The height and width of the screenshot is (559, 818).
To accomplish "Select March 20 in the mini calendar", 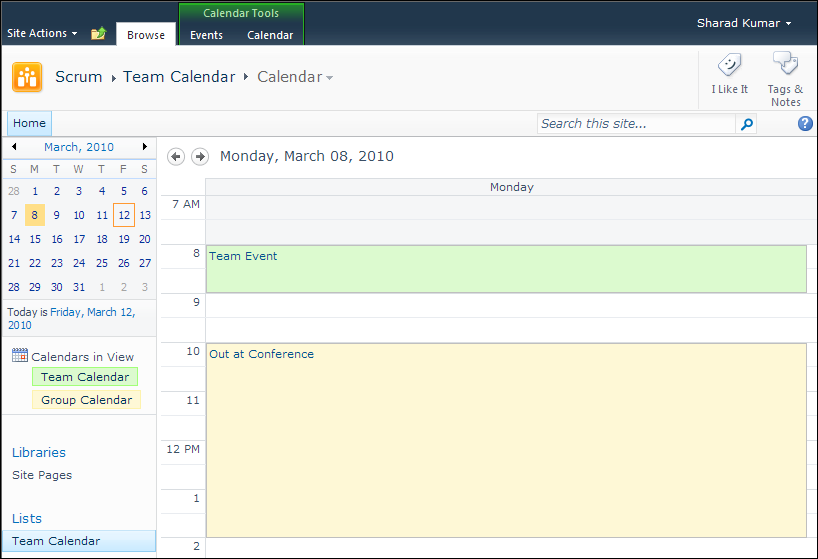I will [145, 239].
